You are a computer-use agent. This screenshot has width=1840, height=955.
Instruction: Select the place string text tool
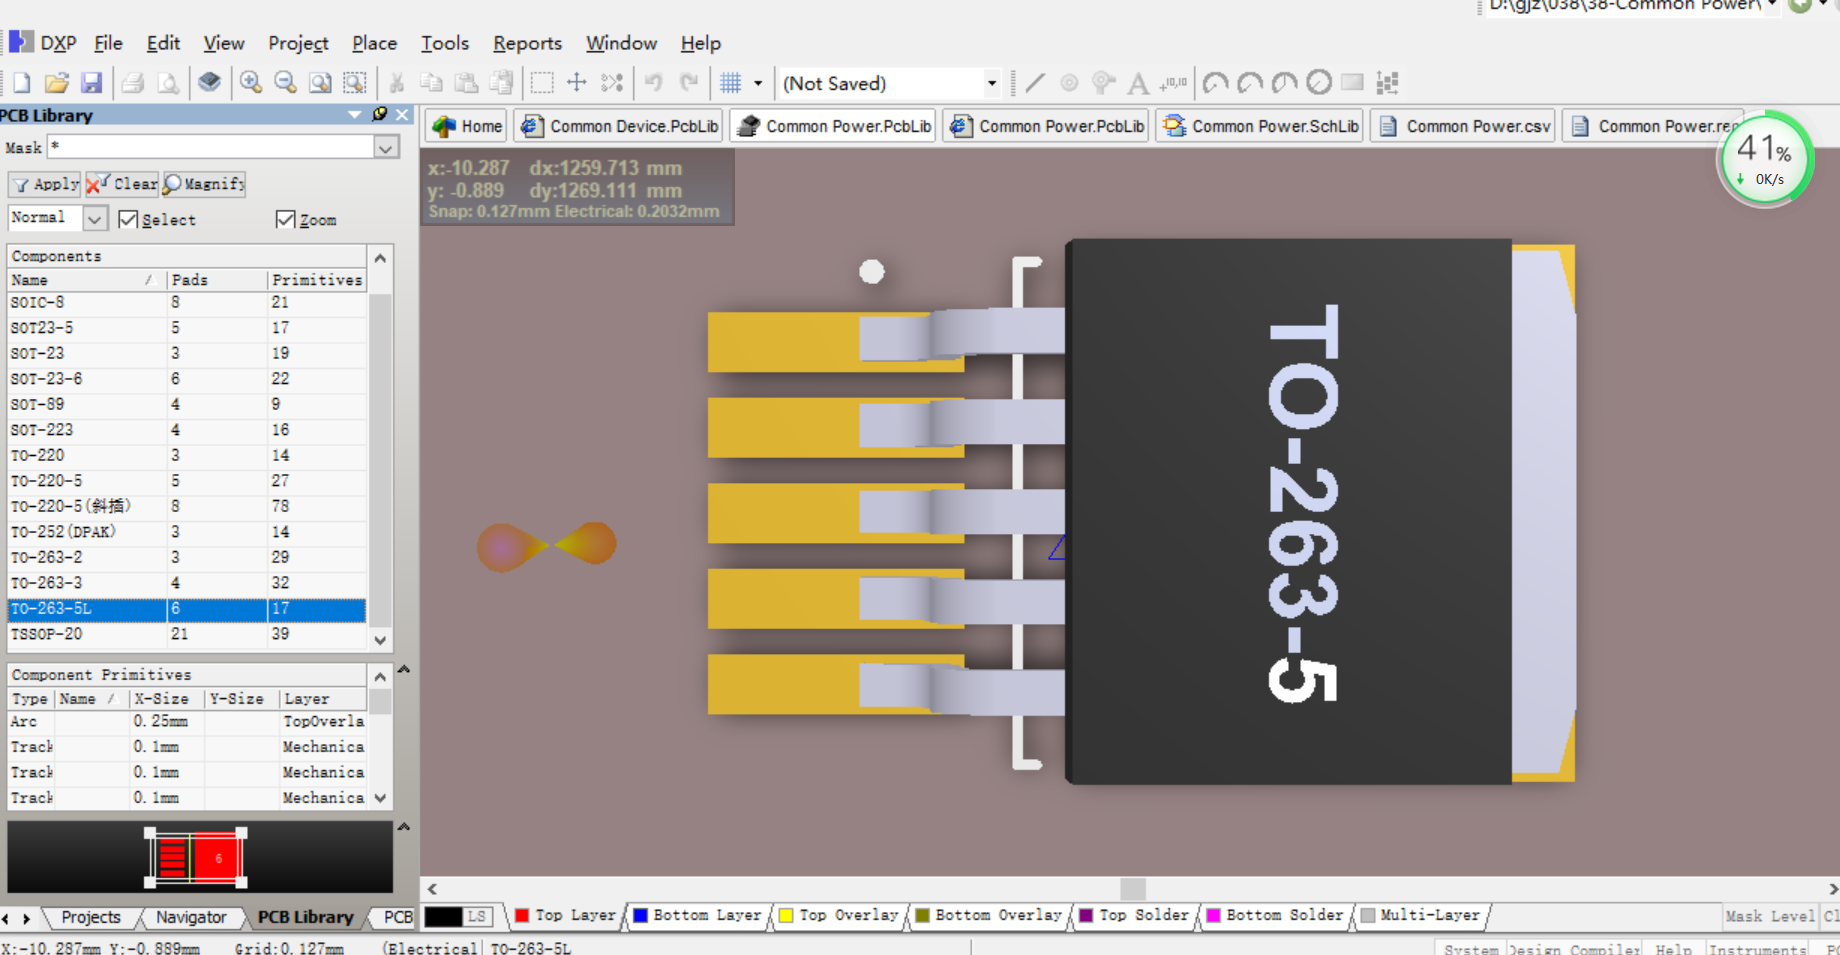click(1138, 83)
